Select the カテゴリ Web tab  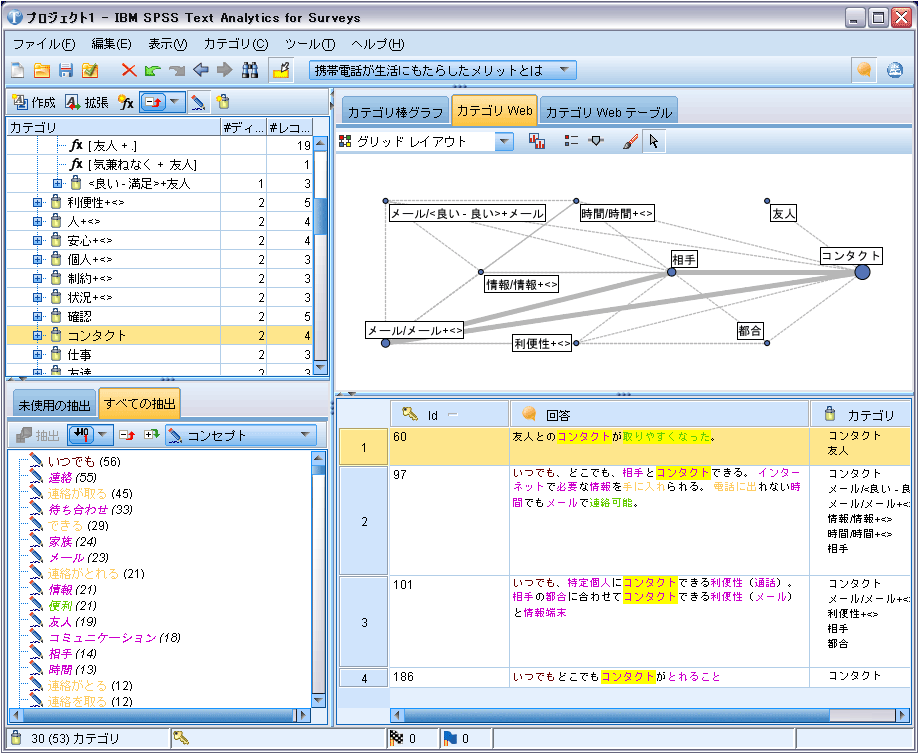tap(494, 110)
